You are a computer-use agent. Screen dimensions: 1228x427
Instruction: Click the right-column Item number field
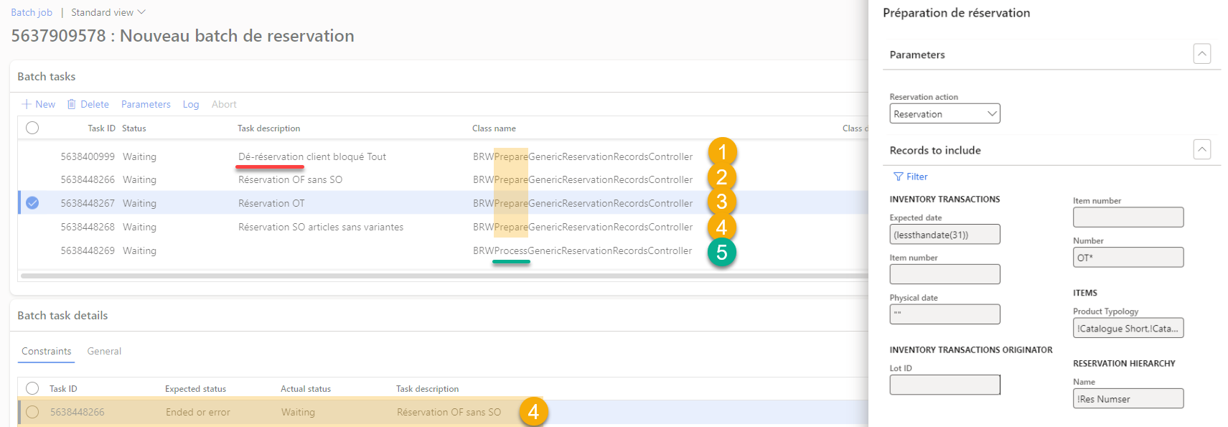pyautogui.click(x=1128, y=217)
